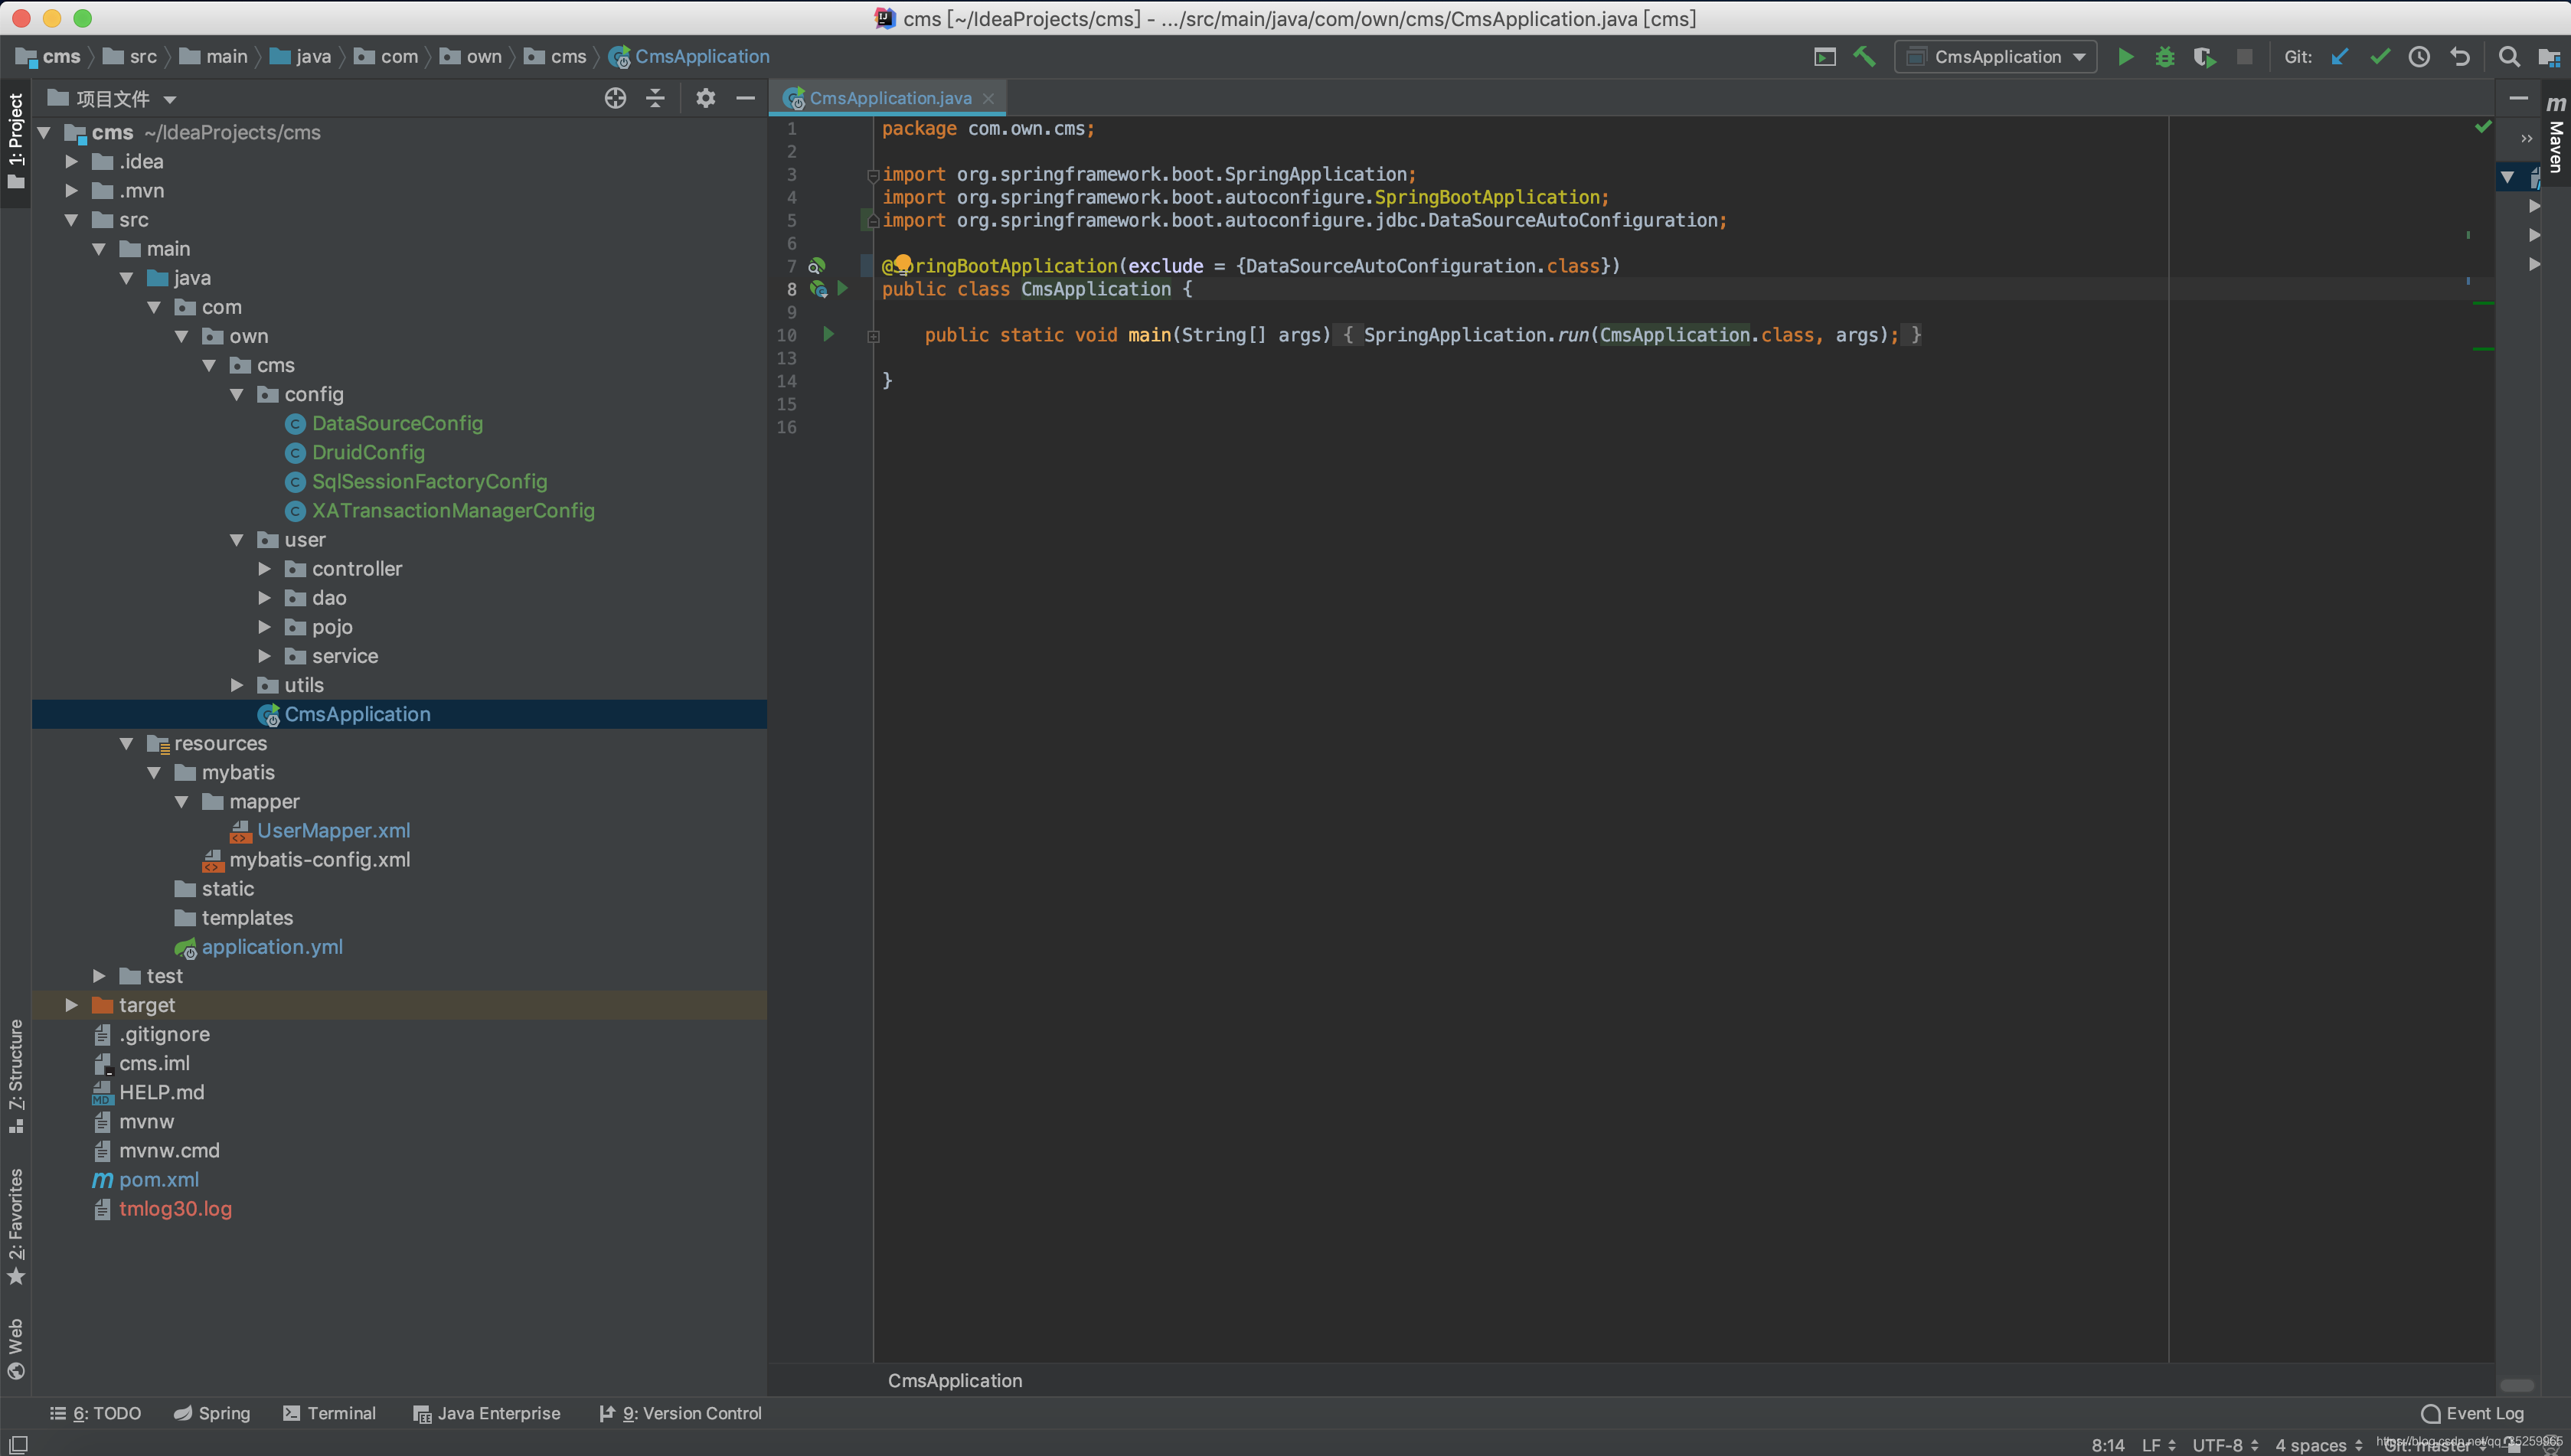Run with coverage icon in toolbar
Screen dimensions: 2571x1456
coord(2204,57)
